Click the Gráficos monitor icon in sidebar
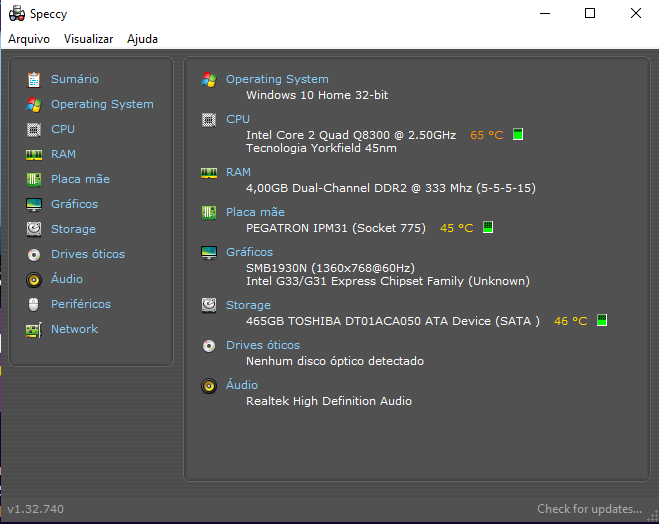 34,205
